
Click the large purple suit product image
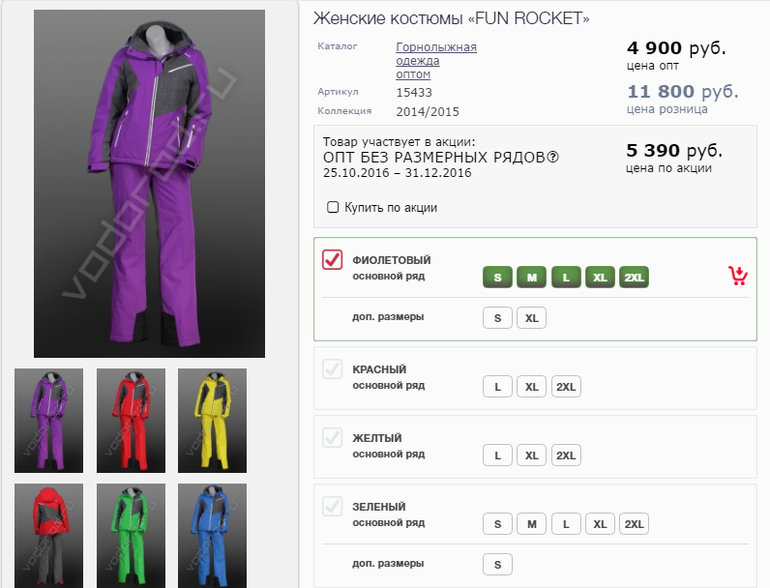pos(149,184)
